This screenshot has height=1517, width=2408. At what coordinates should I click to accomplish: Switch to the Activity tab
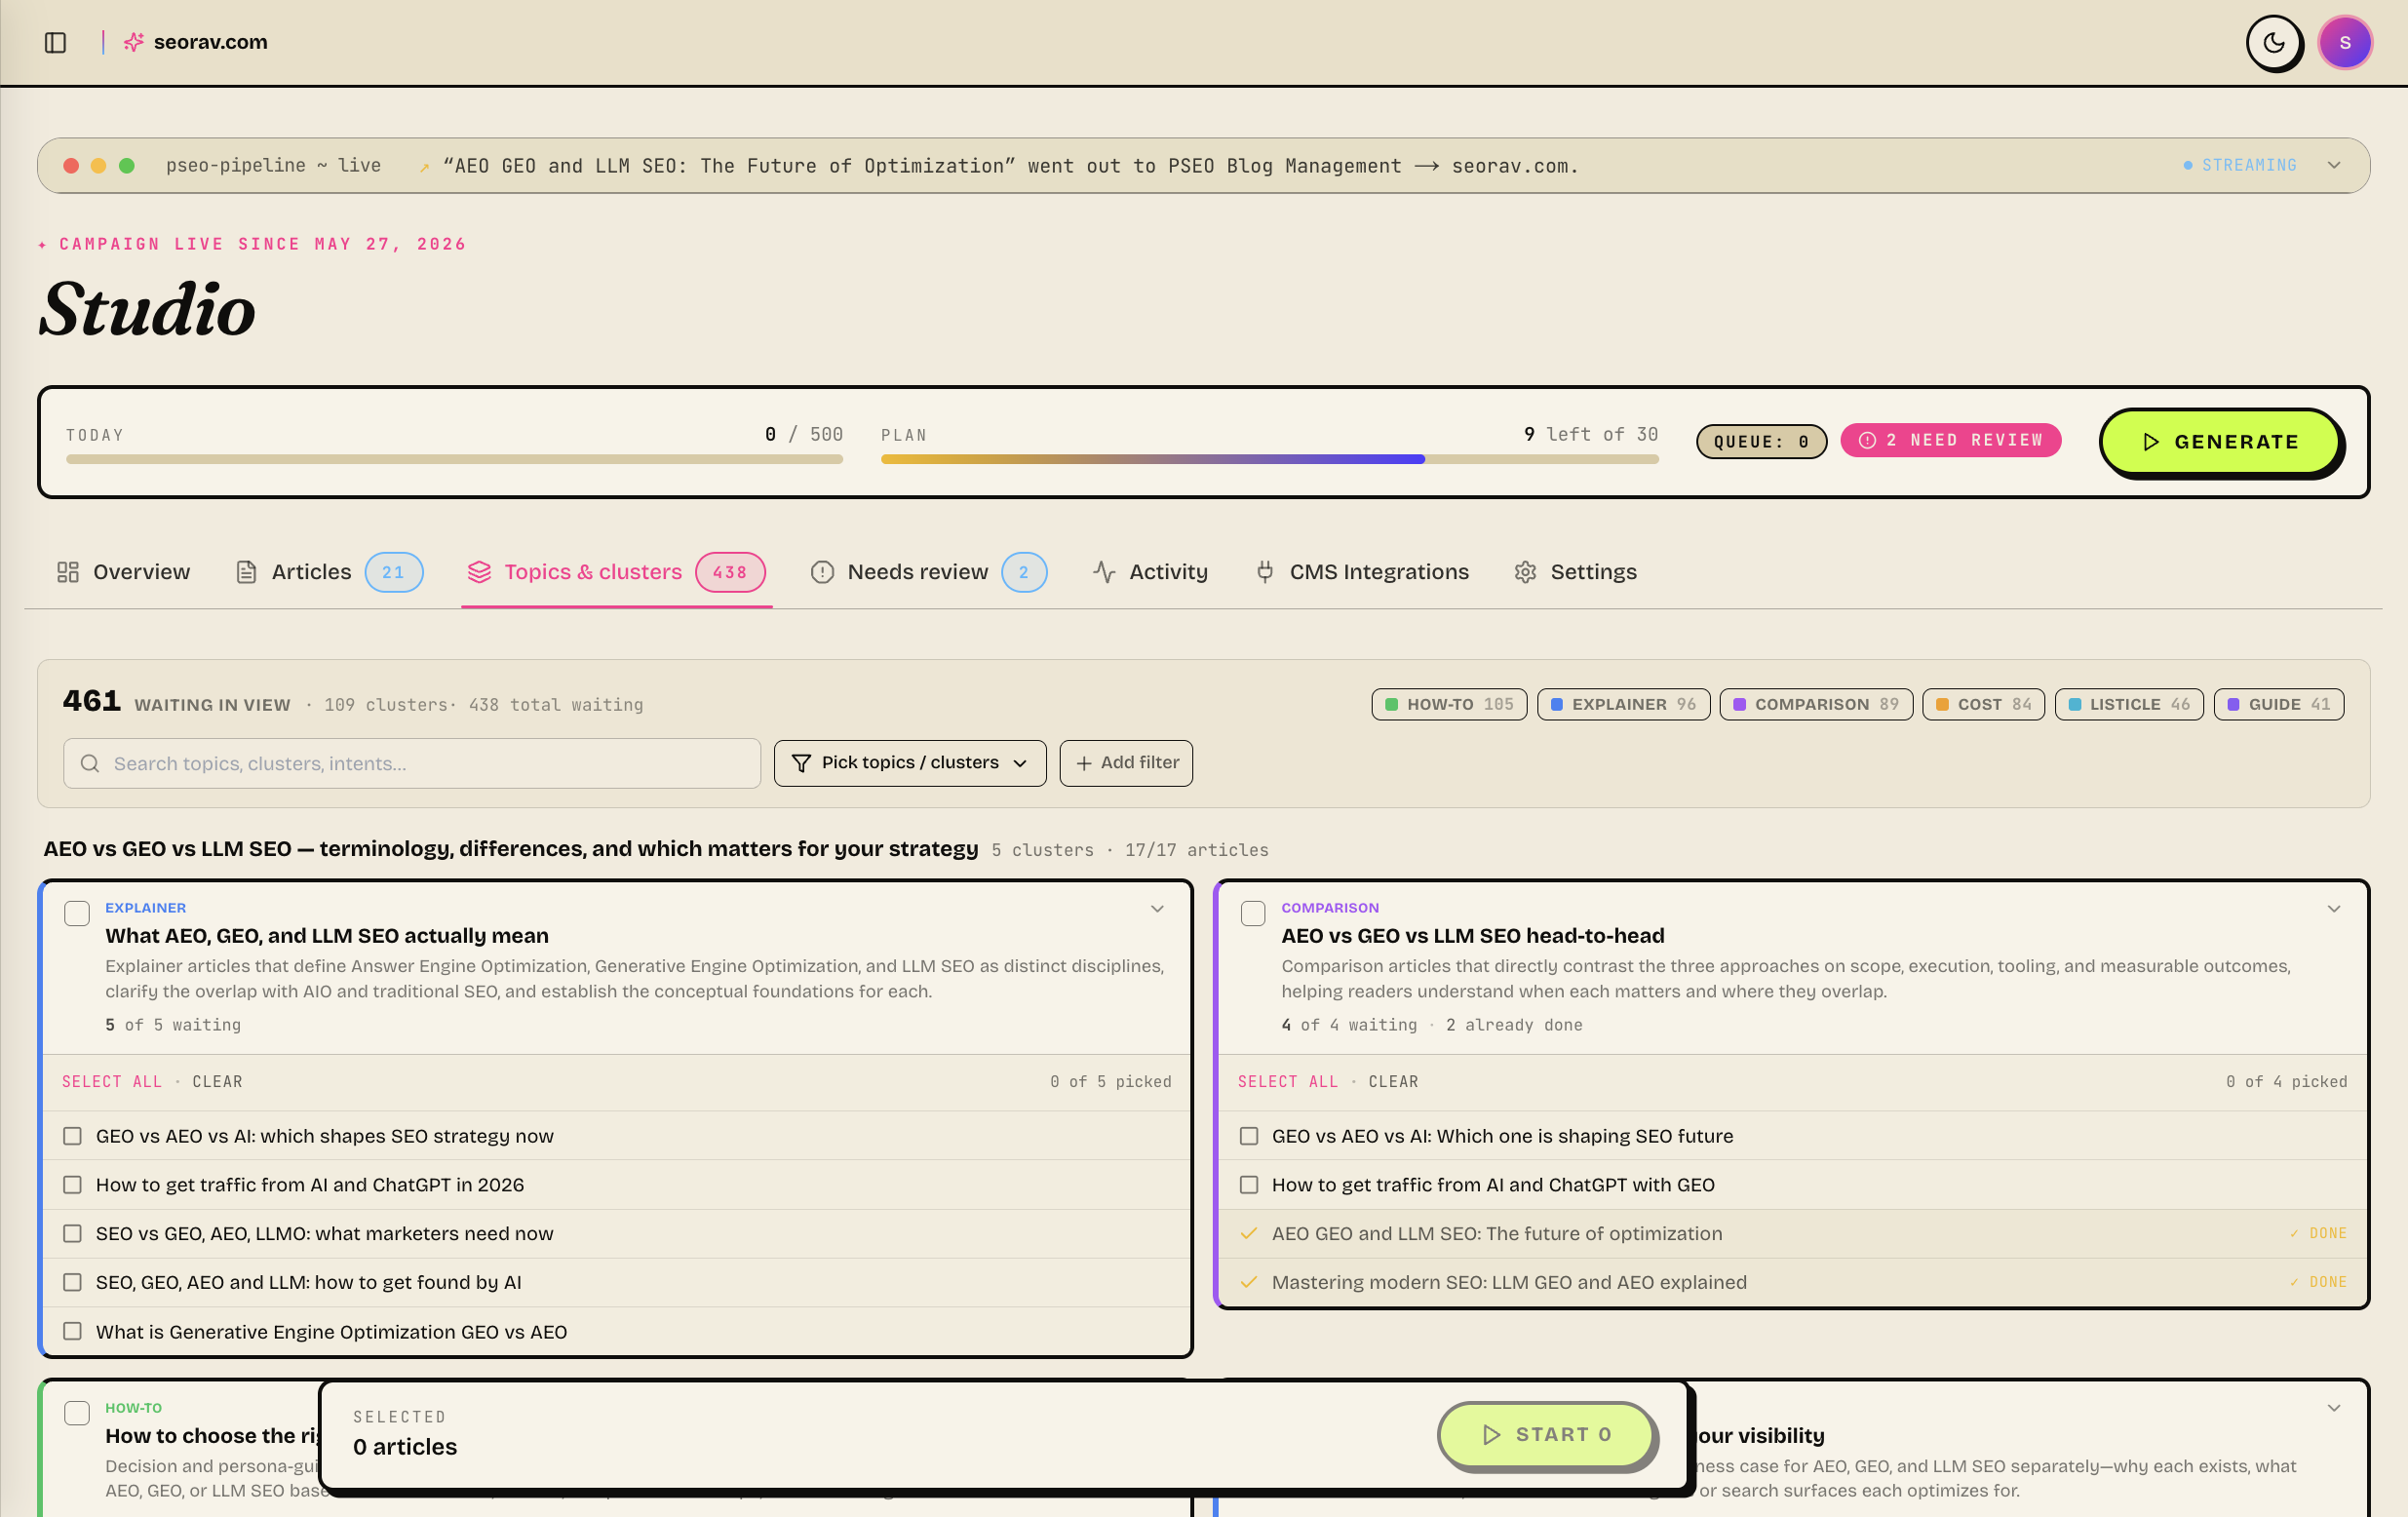[1150, 572]
